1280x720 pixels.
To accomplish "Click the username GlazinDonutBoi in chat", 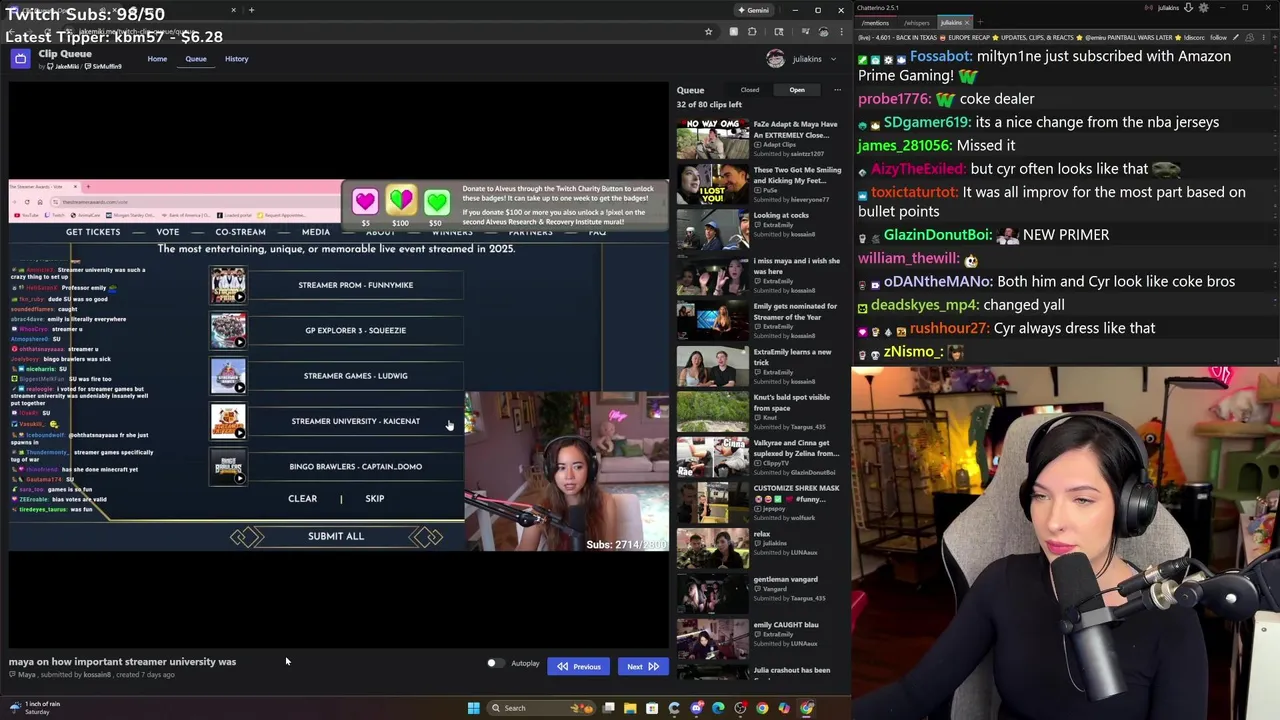I will (x=937, y=235).
